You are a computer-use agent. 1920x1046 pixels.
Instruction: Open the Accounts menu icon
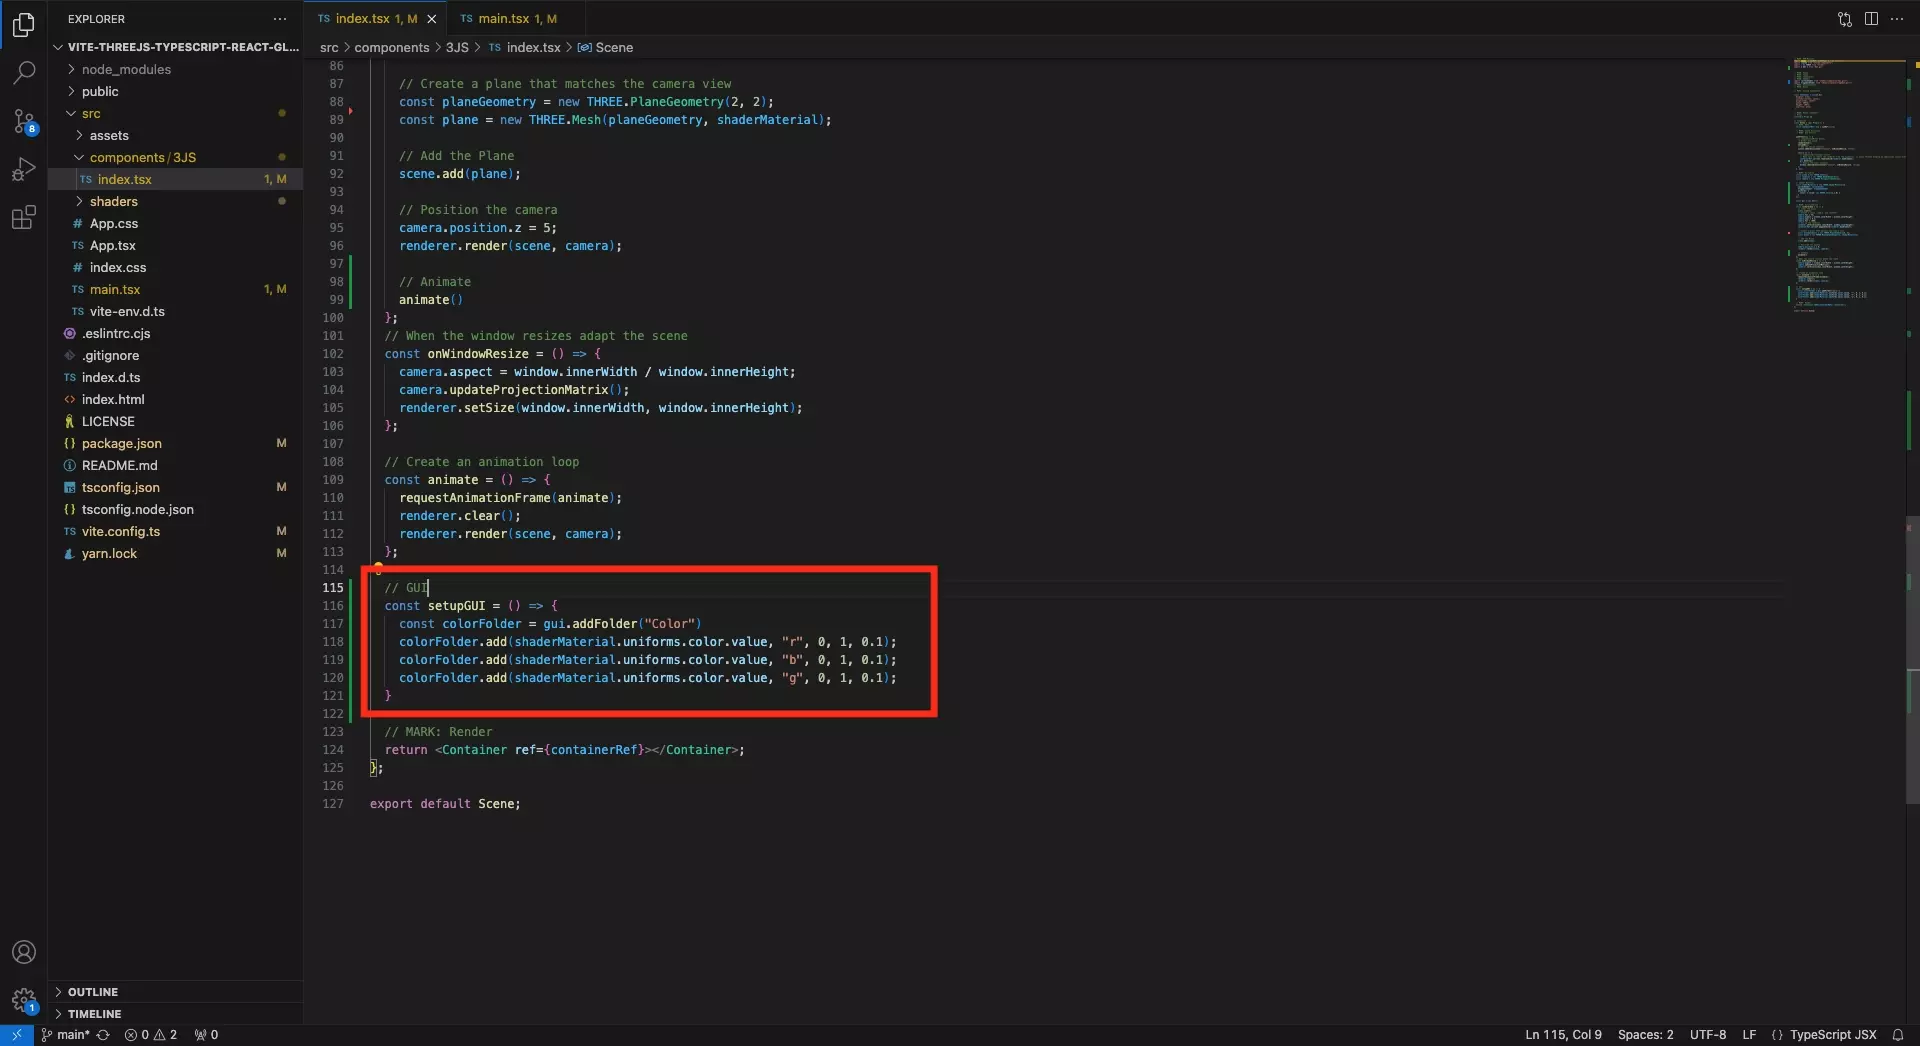[x=24, y=952]
